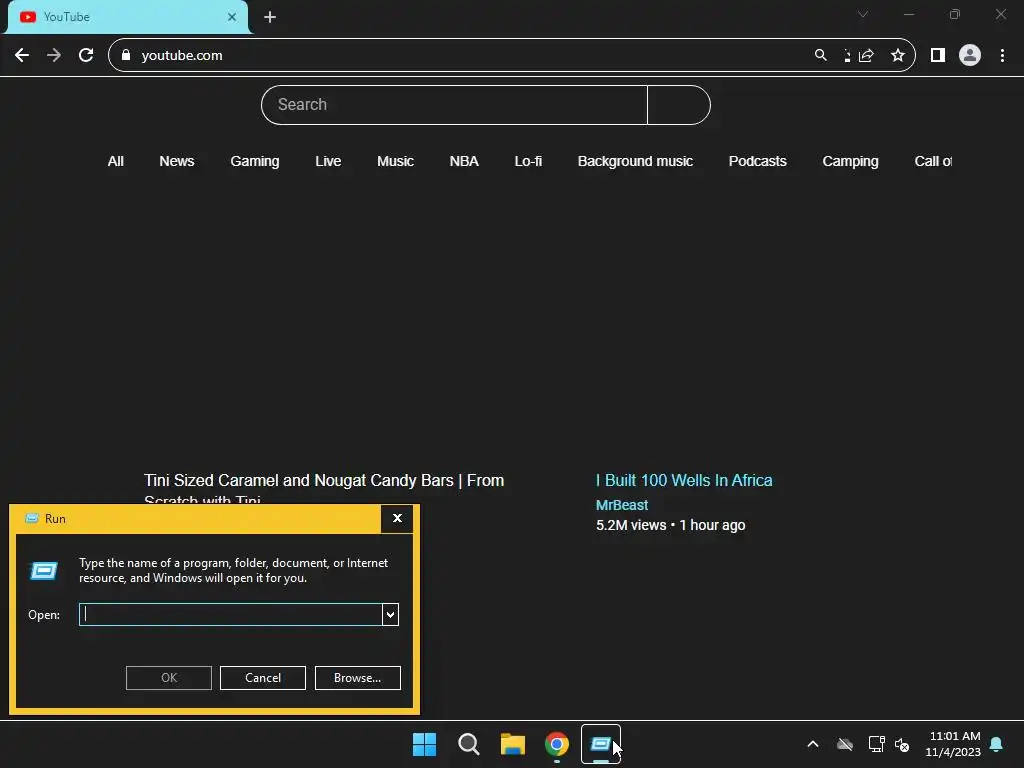Open the network tray icon
Screen dimensions: 1024x768
(876, 744)
